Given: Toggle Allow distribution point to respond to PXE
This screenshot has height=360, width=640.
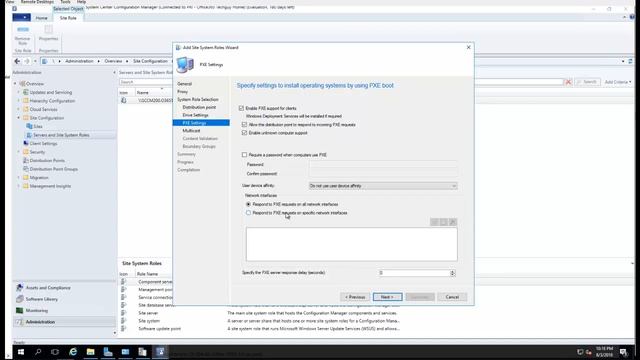Looking at the screenshot, I should point(244,124).
